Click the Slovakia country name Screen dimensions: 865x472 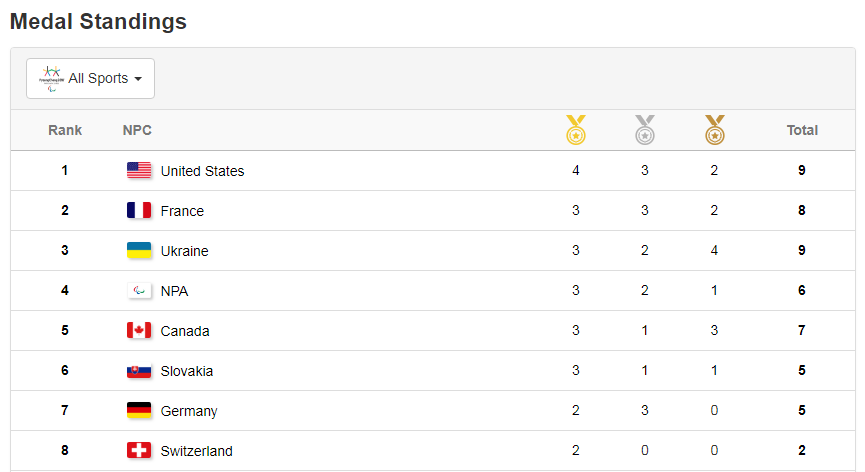pyautogui.click(x=187, y=371)
